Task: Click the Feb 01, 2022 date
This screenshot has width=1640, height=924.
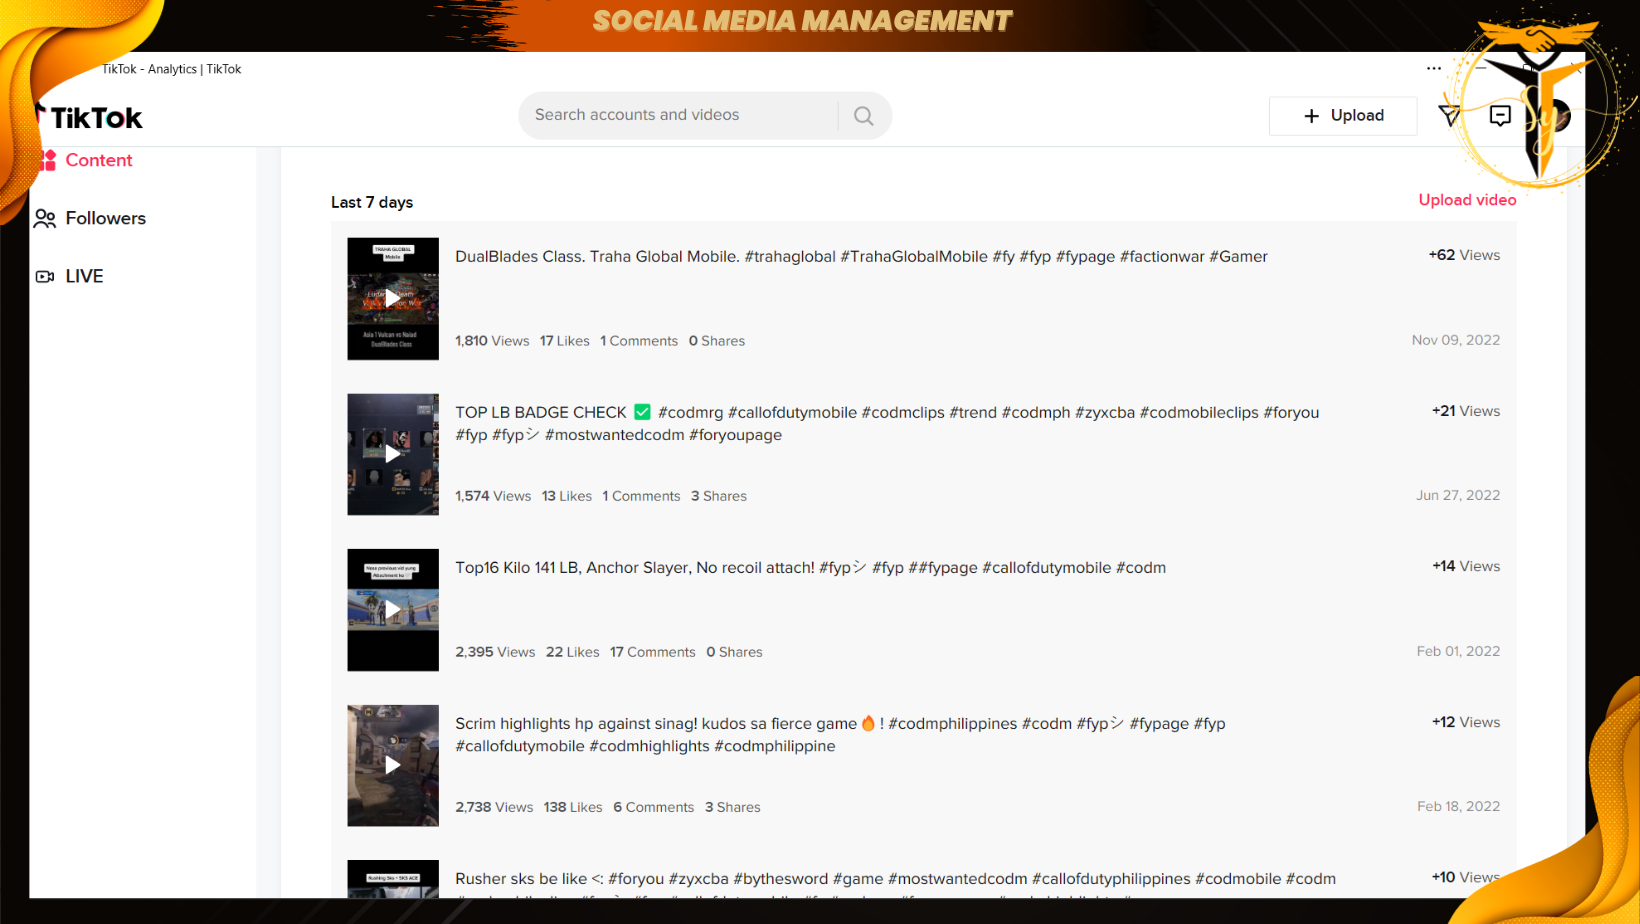Action: pyautogui.click(x=1458, y=651)
